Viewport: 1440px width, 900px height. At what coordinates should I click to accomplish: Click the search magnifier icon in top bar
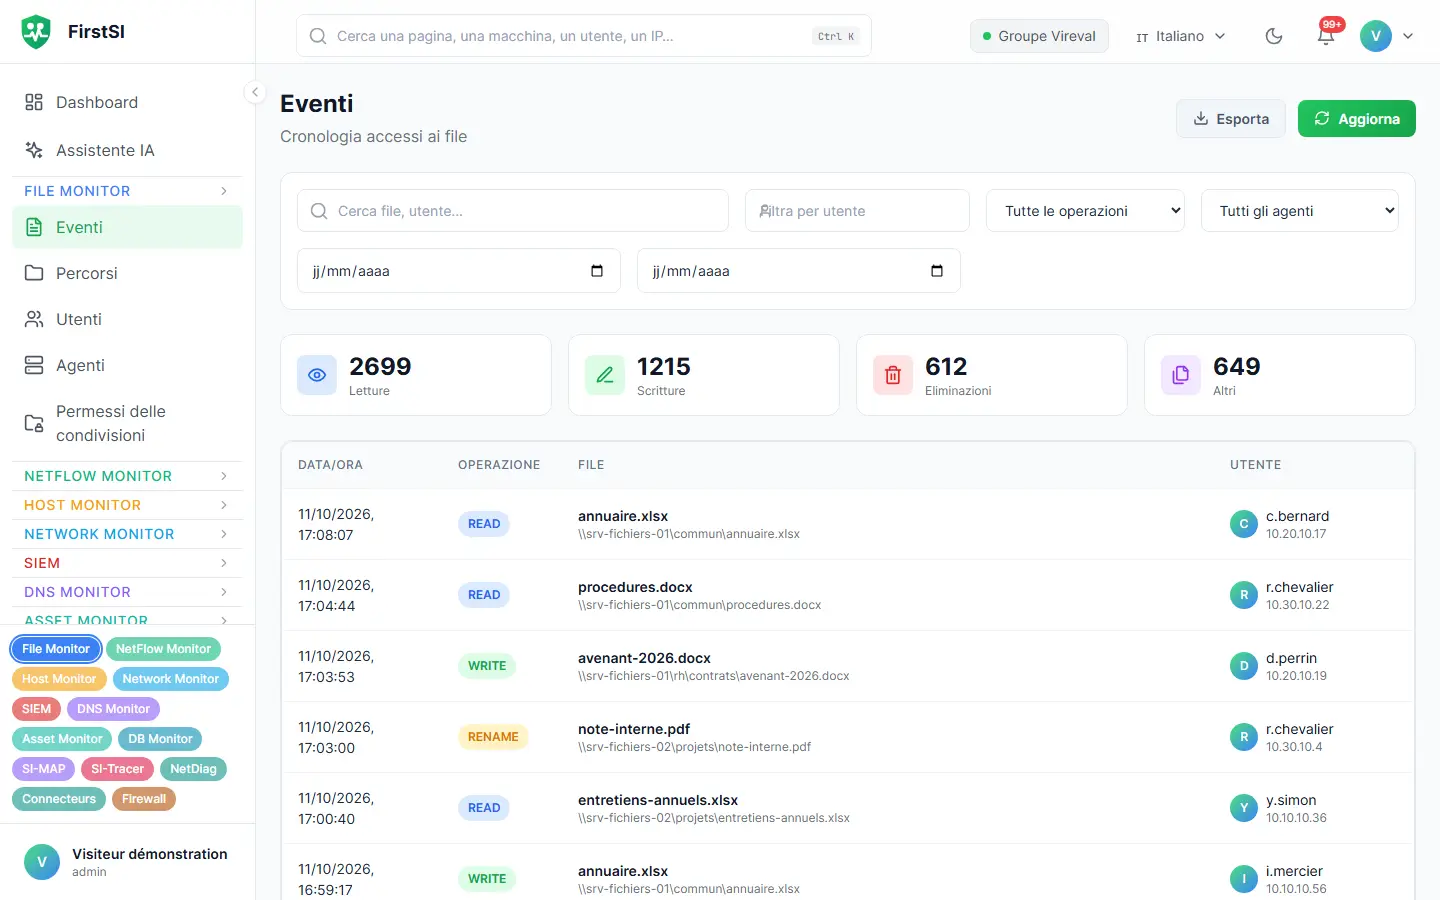(318, 36)
